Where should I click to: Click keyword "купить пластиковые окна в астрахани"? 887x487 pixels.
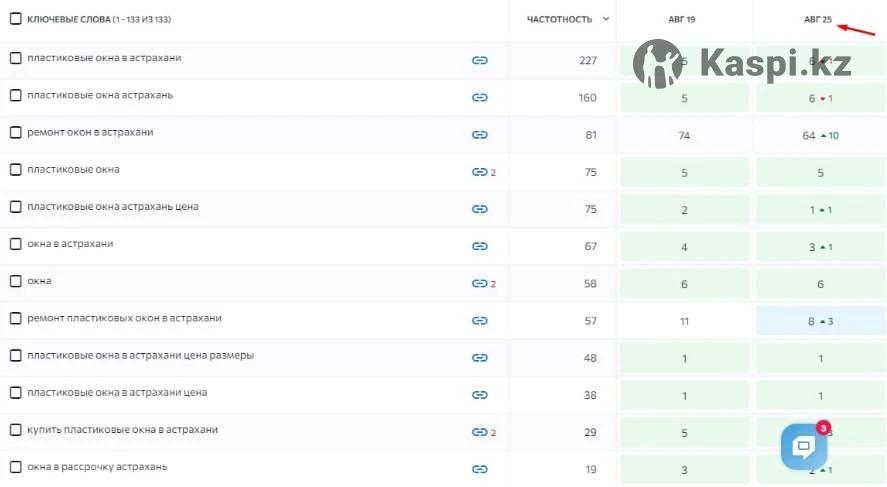pyautogui.click(x=122, y=430)
